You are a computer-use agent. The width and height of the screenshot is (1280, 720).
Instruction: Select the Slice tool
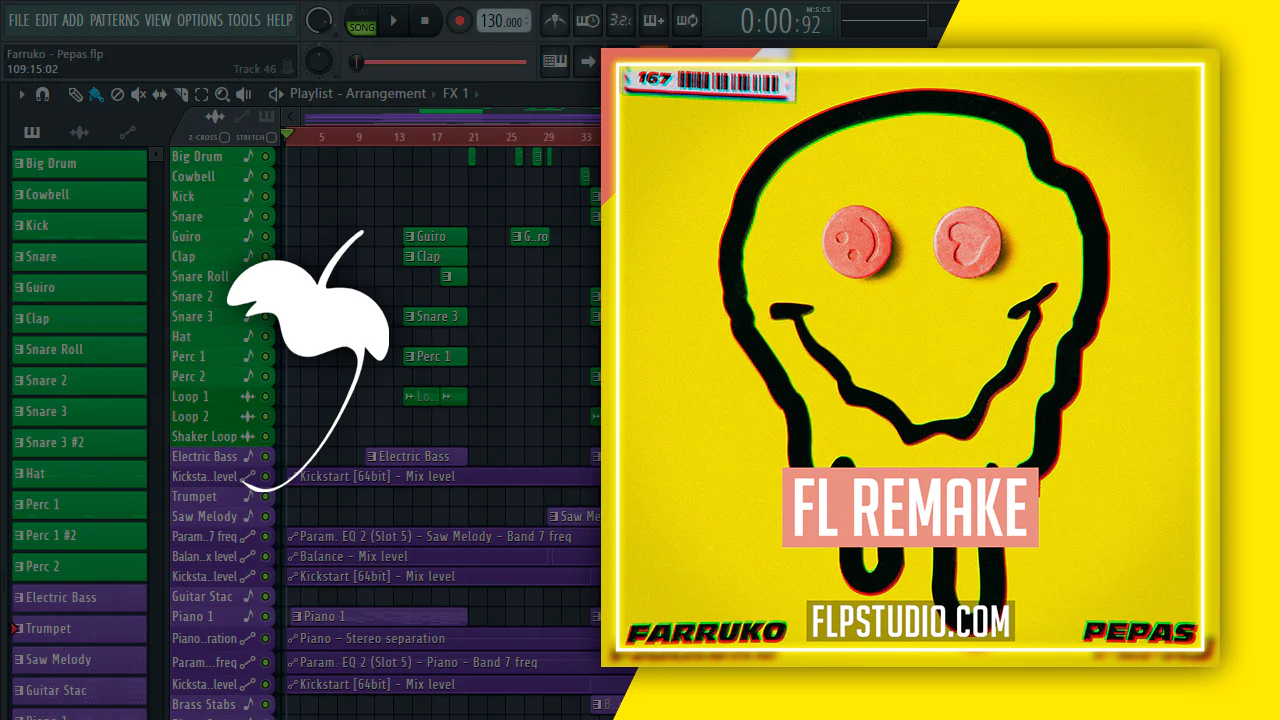pyautogui.click(x=181, y=94)
